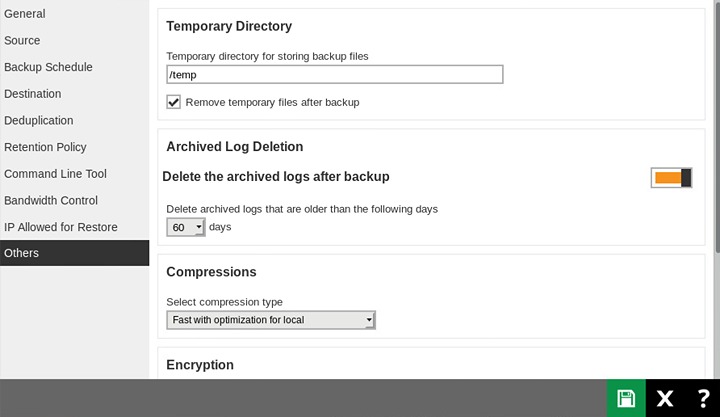Click the X cancel icon at bottom
Screen dimensions: 720x417
pyautogui.click(x=665, y=398)
